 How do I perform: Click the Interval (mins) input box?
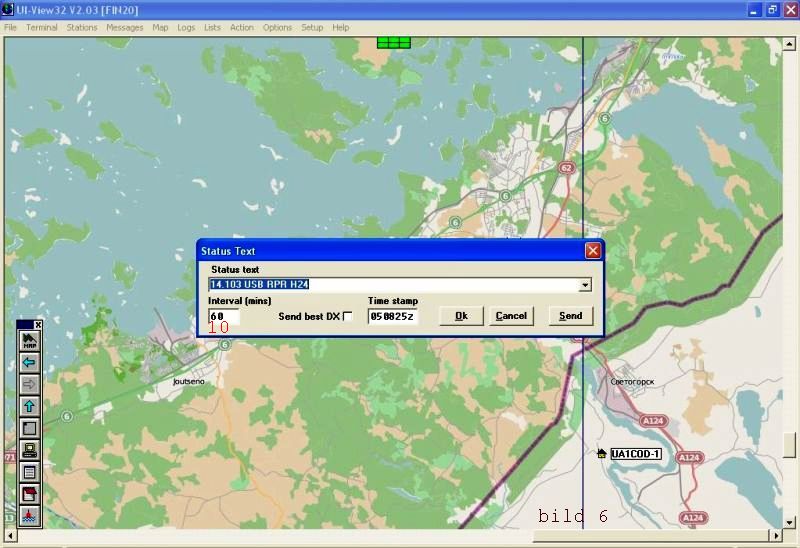pos(223,316)
